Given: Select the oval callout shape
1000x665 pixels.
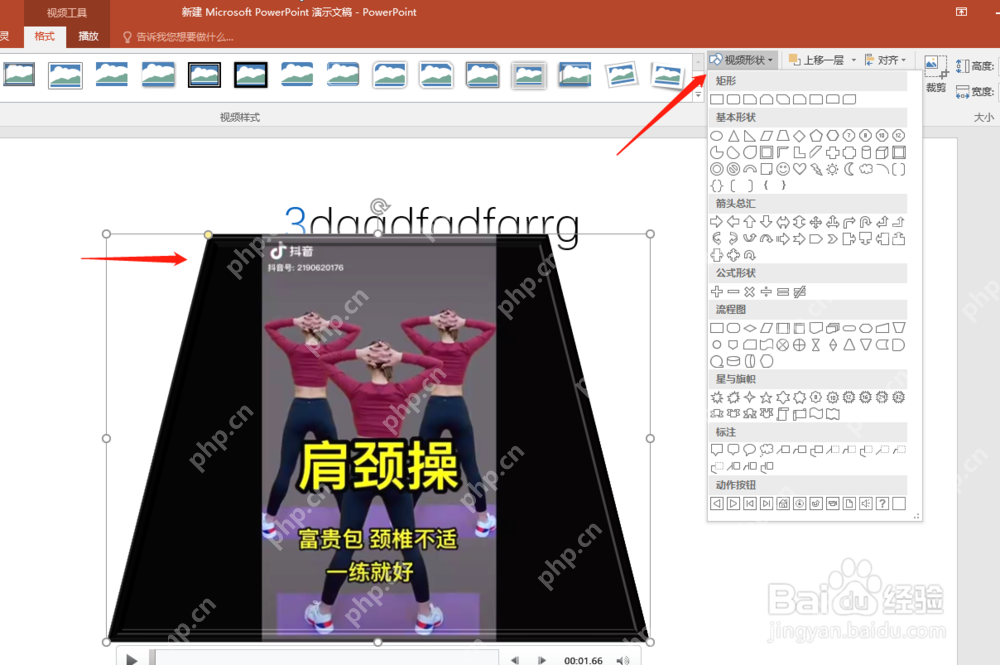Looking at the screenshot, I should pos(749,449).
